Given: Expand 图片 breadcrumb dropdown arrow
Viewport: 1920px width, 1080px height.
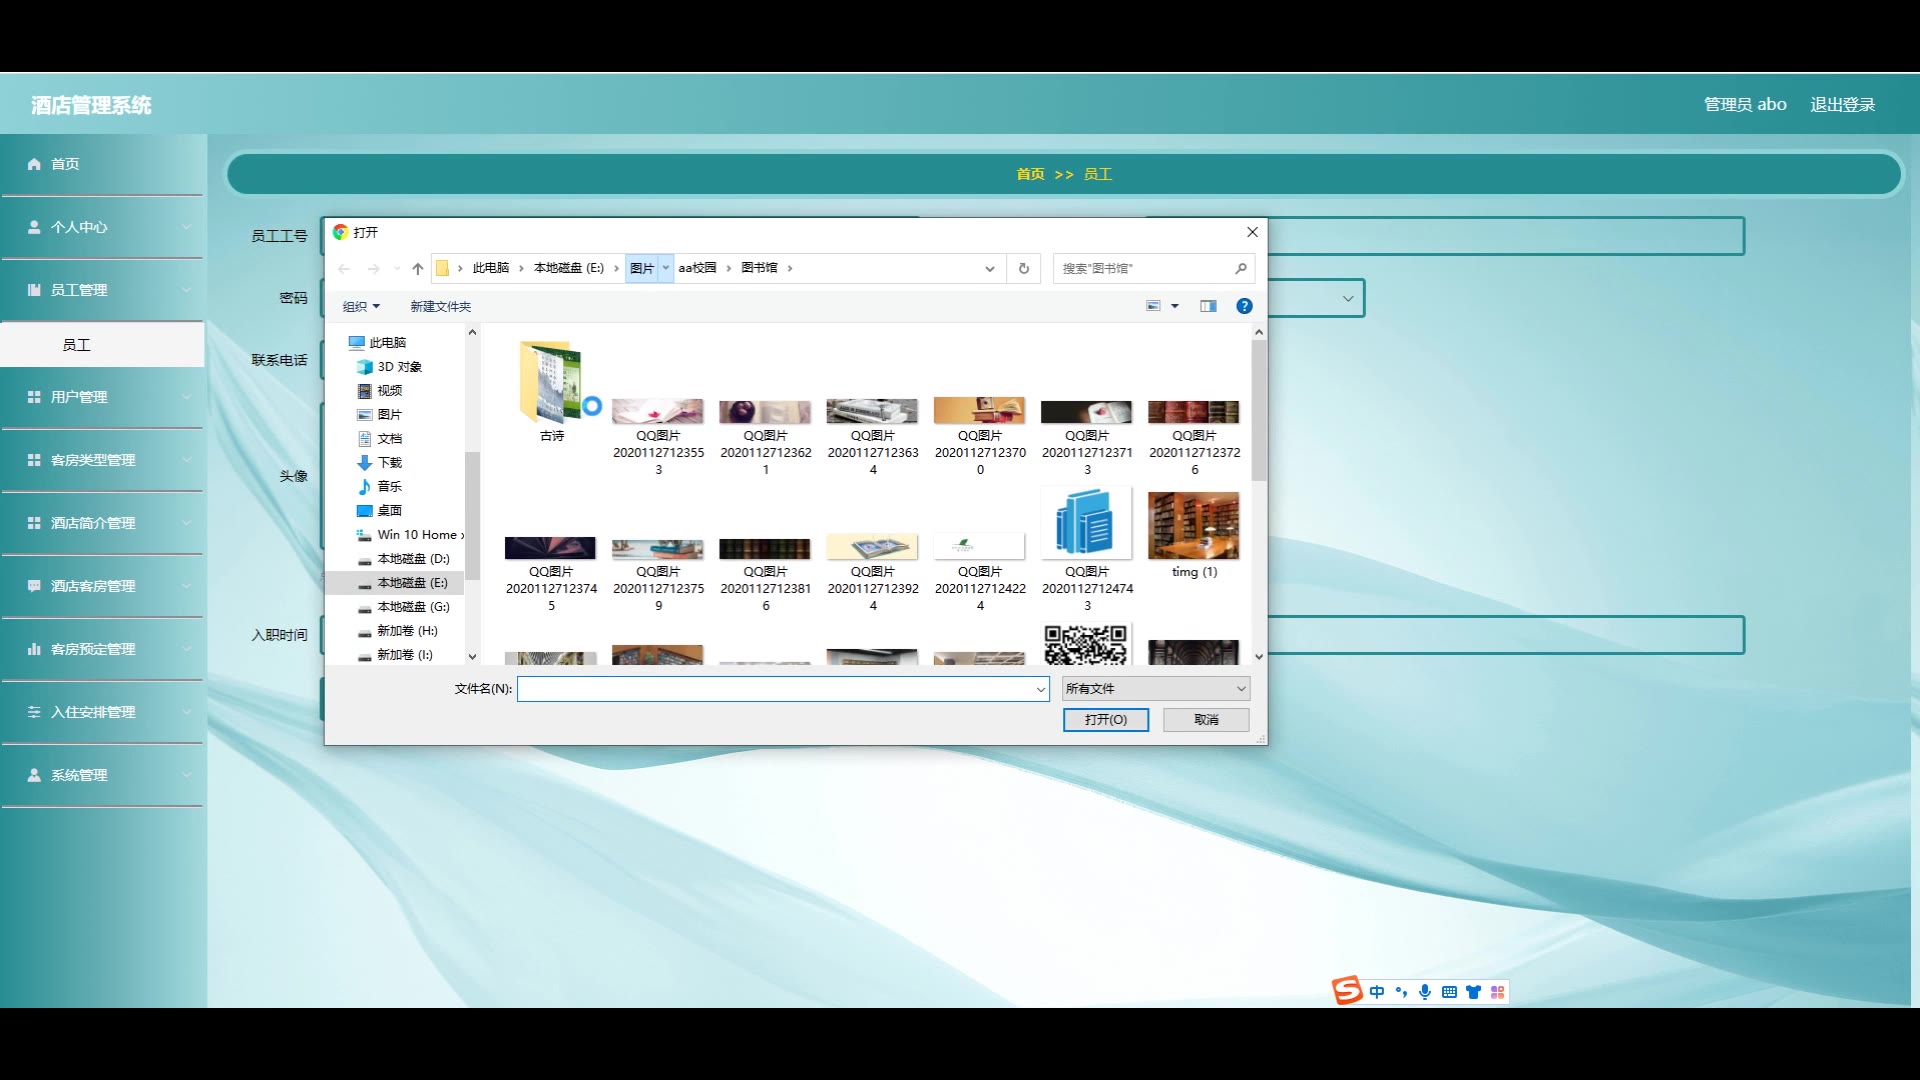Looking at the screenshot, I should pyautogui.click(x=666, y=268).
